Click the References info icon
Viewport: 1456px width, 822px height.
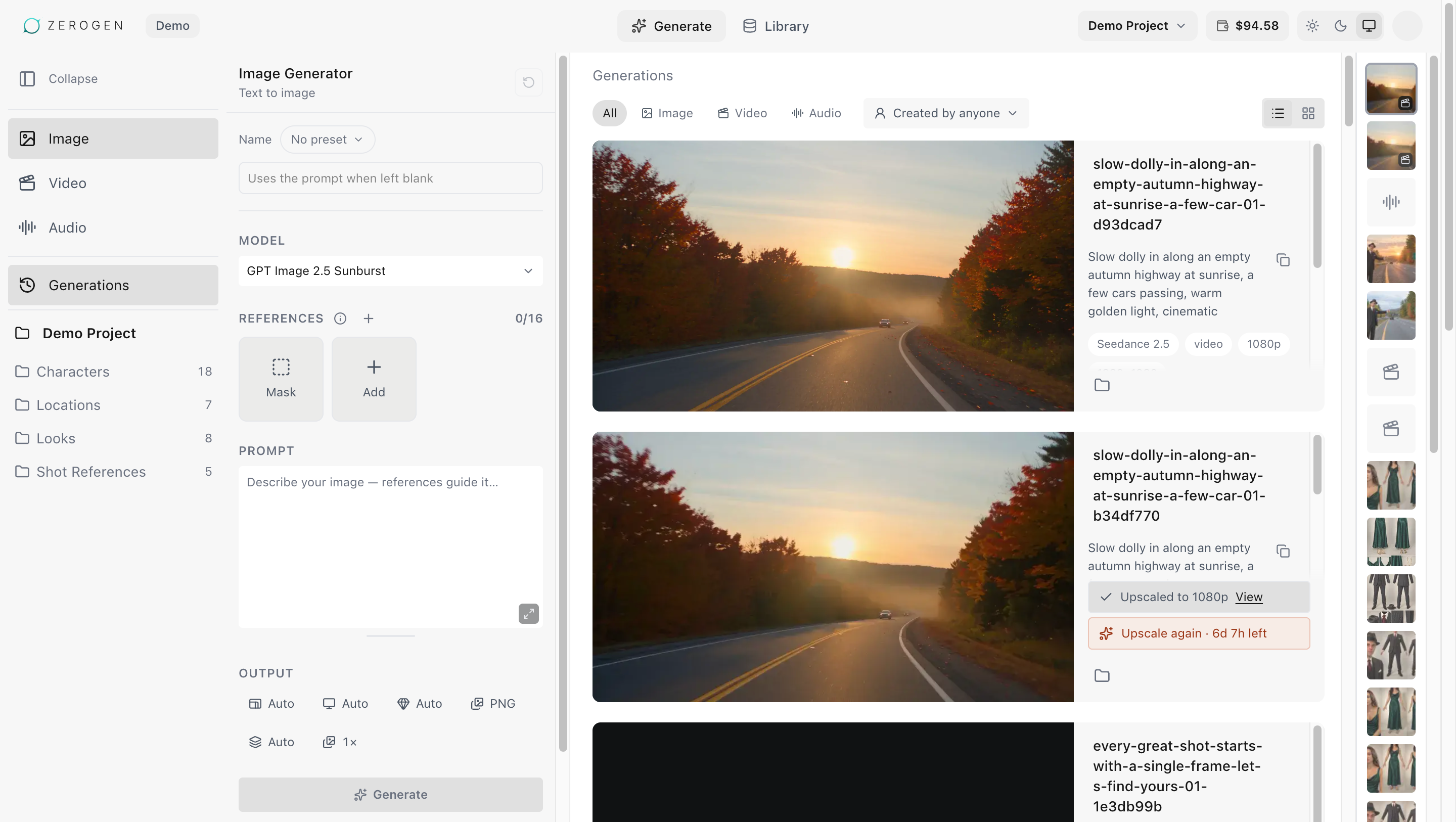tap(340, 319)
